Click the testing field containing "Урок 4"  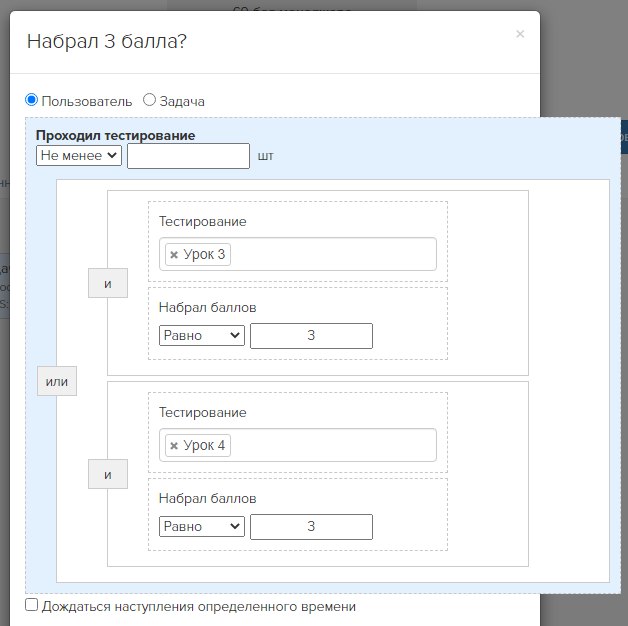coord(298,445)
